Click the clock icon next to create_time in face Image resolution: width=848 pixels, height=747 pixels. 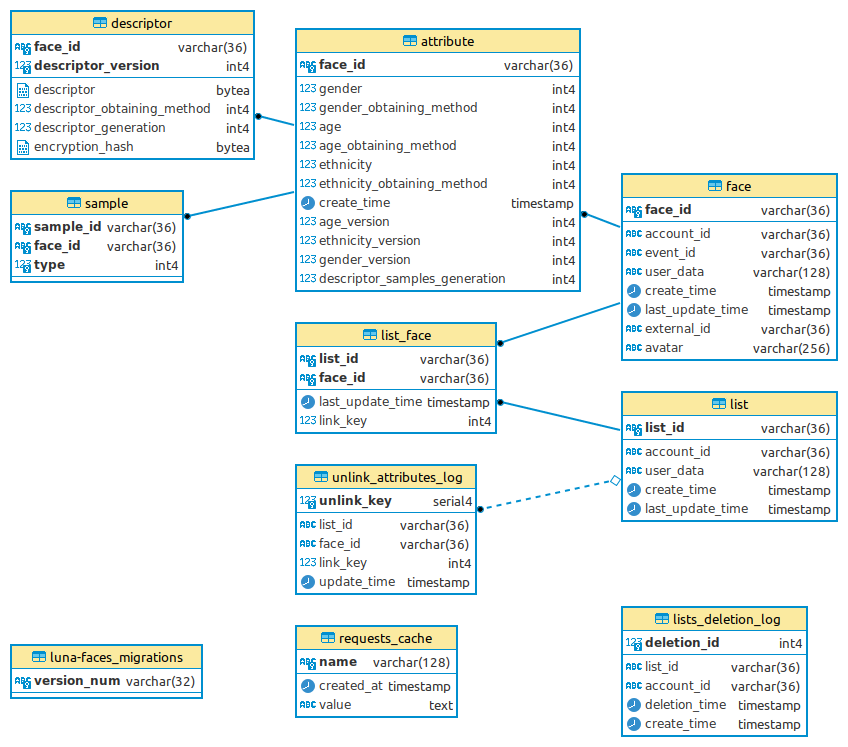(x=633, y=290)
